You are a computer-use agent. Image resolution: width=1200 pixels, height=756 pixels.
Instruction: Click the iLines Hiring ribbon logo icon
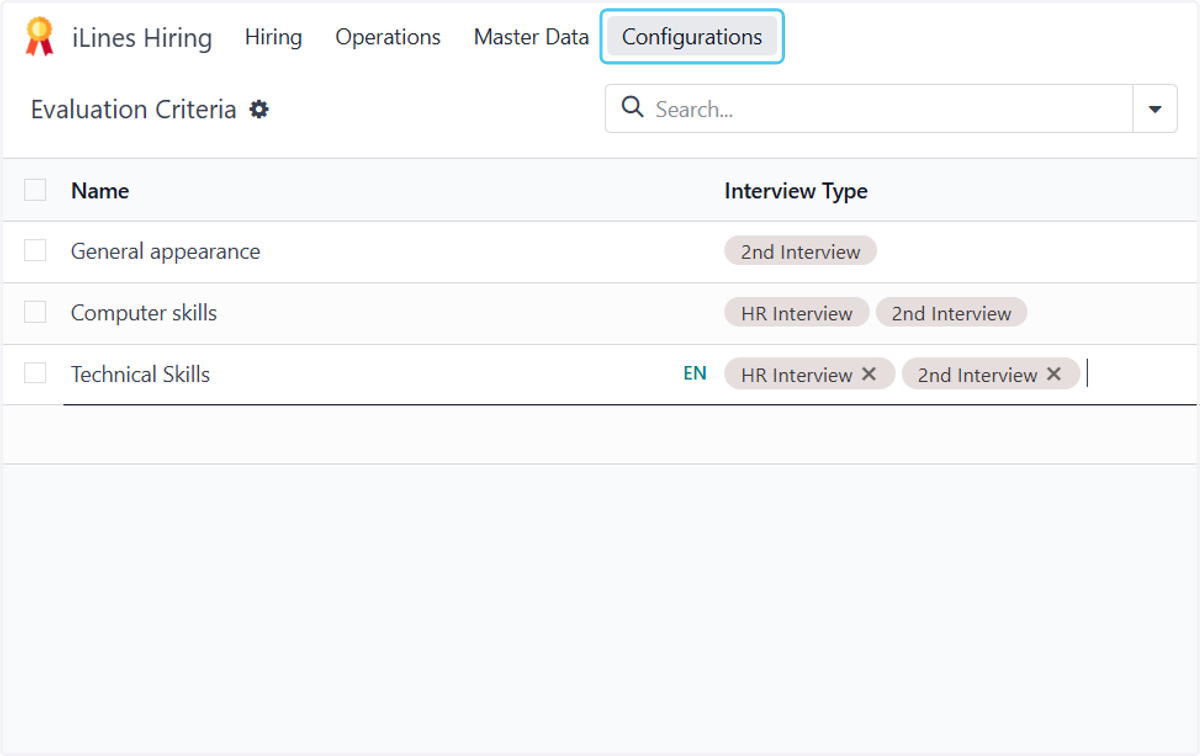(39, 37)
